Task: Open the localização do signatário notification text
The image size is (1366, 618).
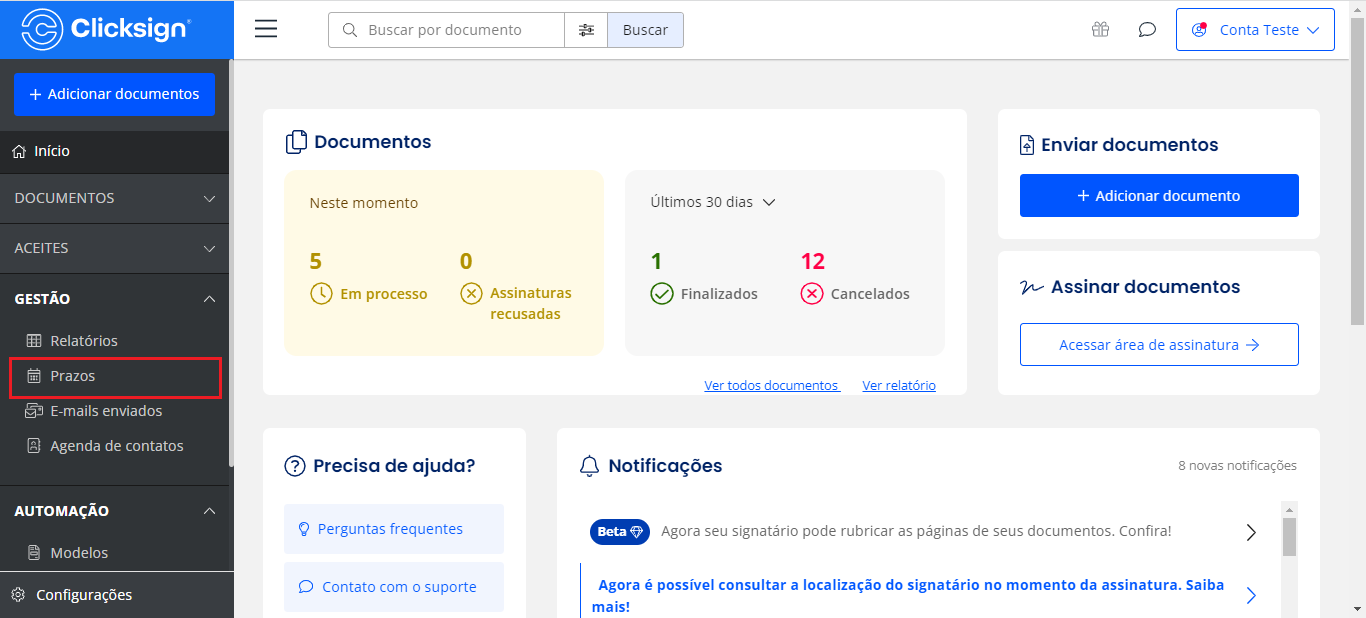Action: click(910, 596)
